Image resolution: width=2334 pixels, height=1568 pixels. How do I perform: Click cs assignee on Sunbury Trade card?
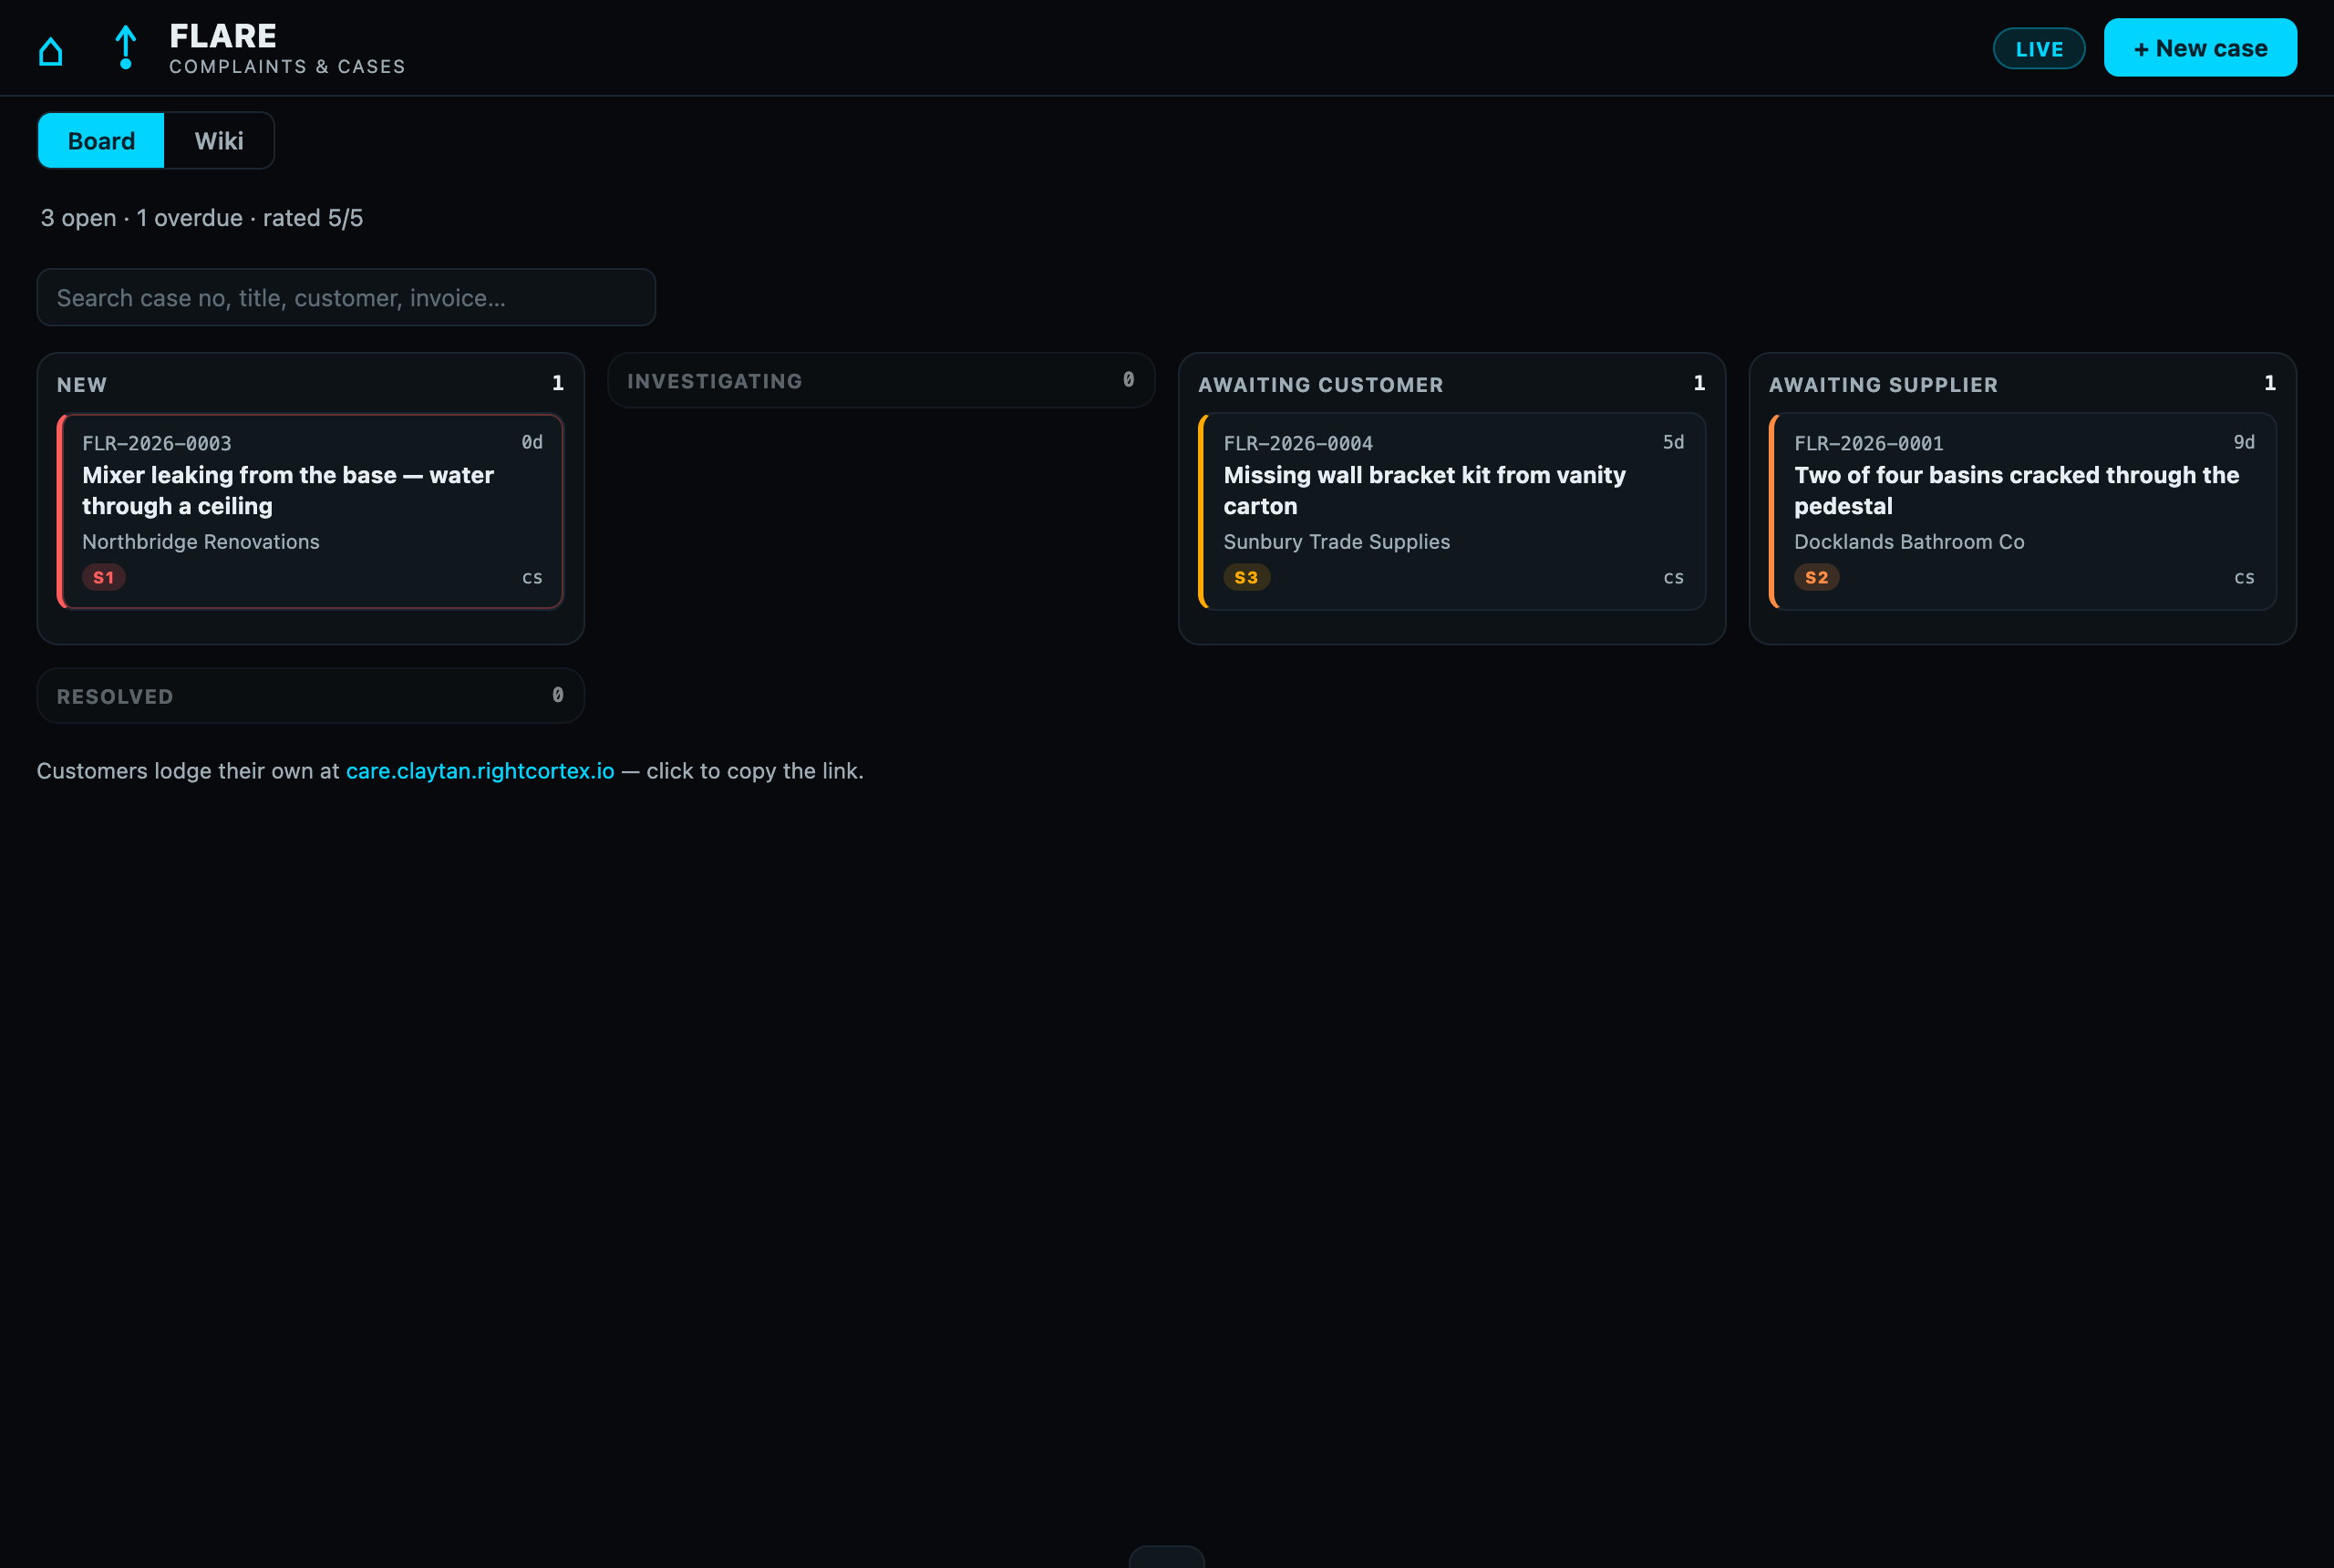click(1673, 577)
